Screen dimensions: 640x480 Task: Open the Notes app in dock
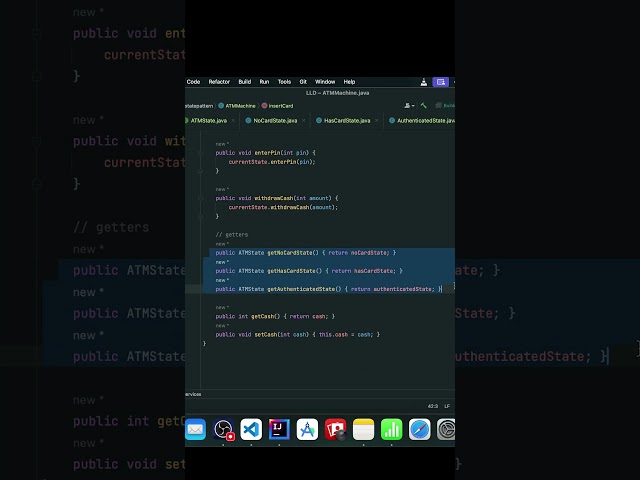[x=363, y=429]
